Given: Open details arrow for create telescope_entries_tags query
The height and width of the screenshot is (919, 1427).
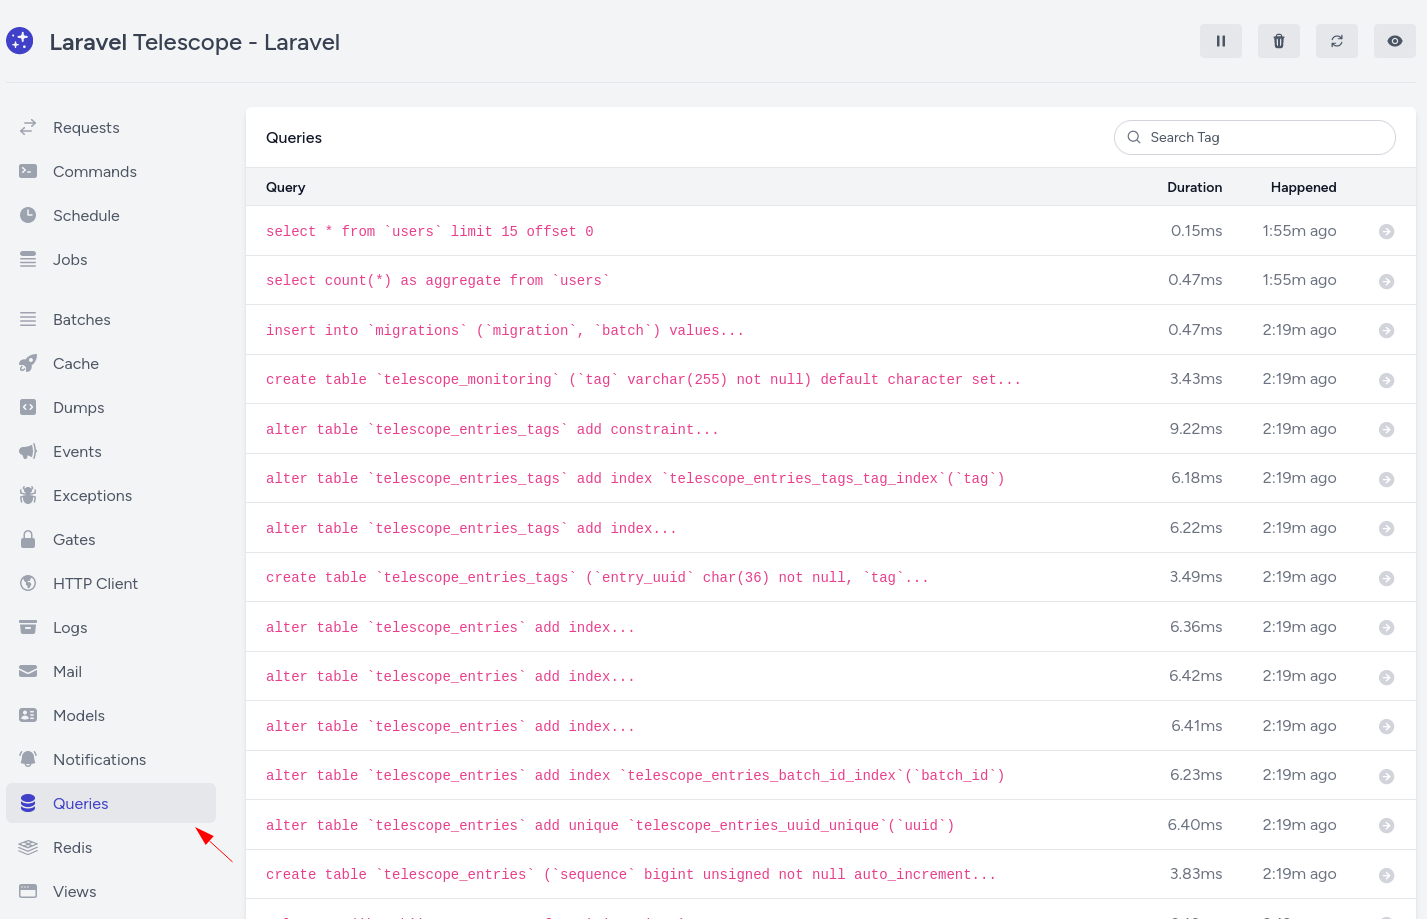Looking at the screenshot, I should click(x=1386, y=578).
